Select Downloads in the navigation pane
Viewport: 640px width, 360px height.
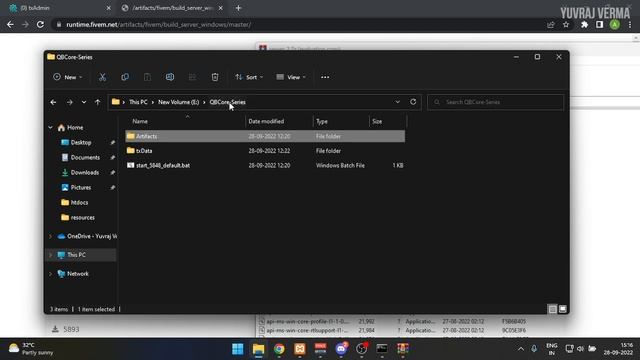tap(84, 173)
